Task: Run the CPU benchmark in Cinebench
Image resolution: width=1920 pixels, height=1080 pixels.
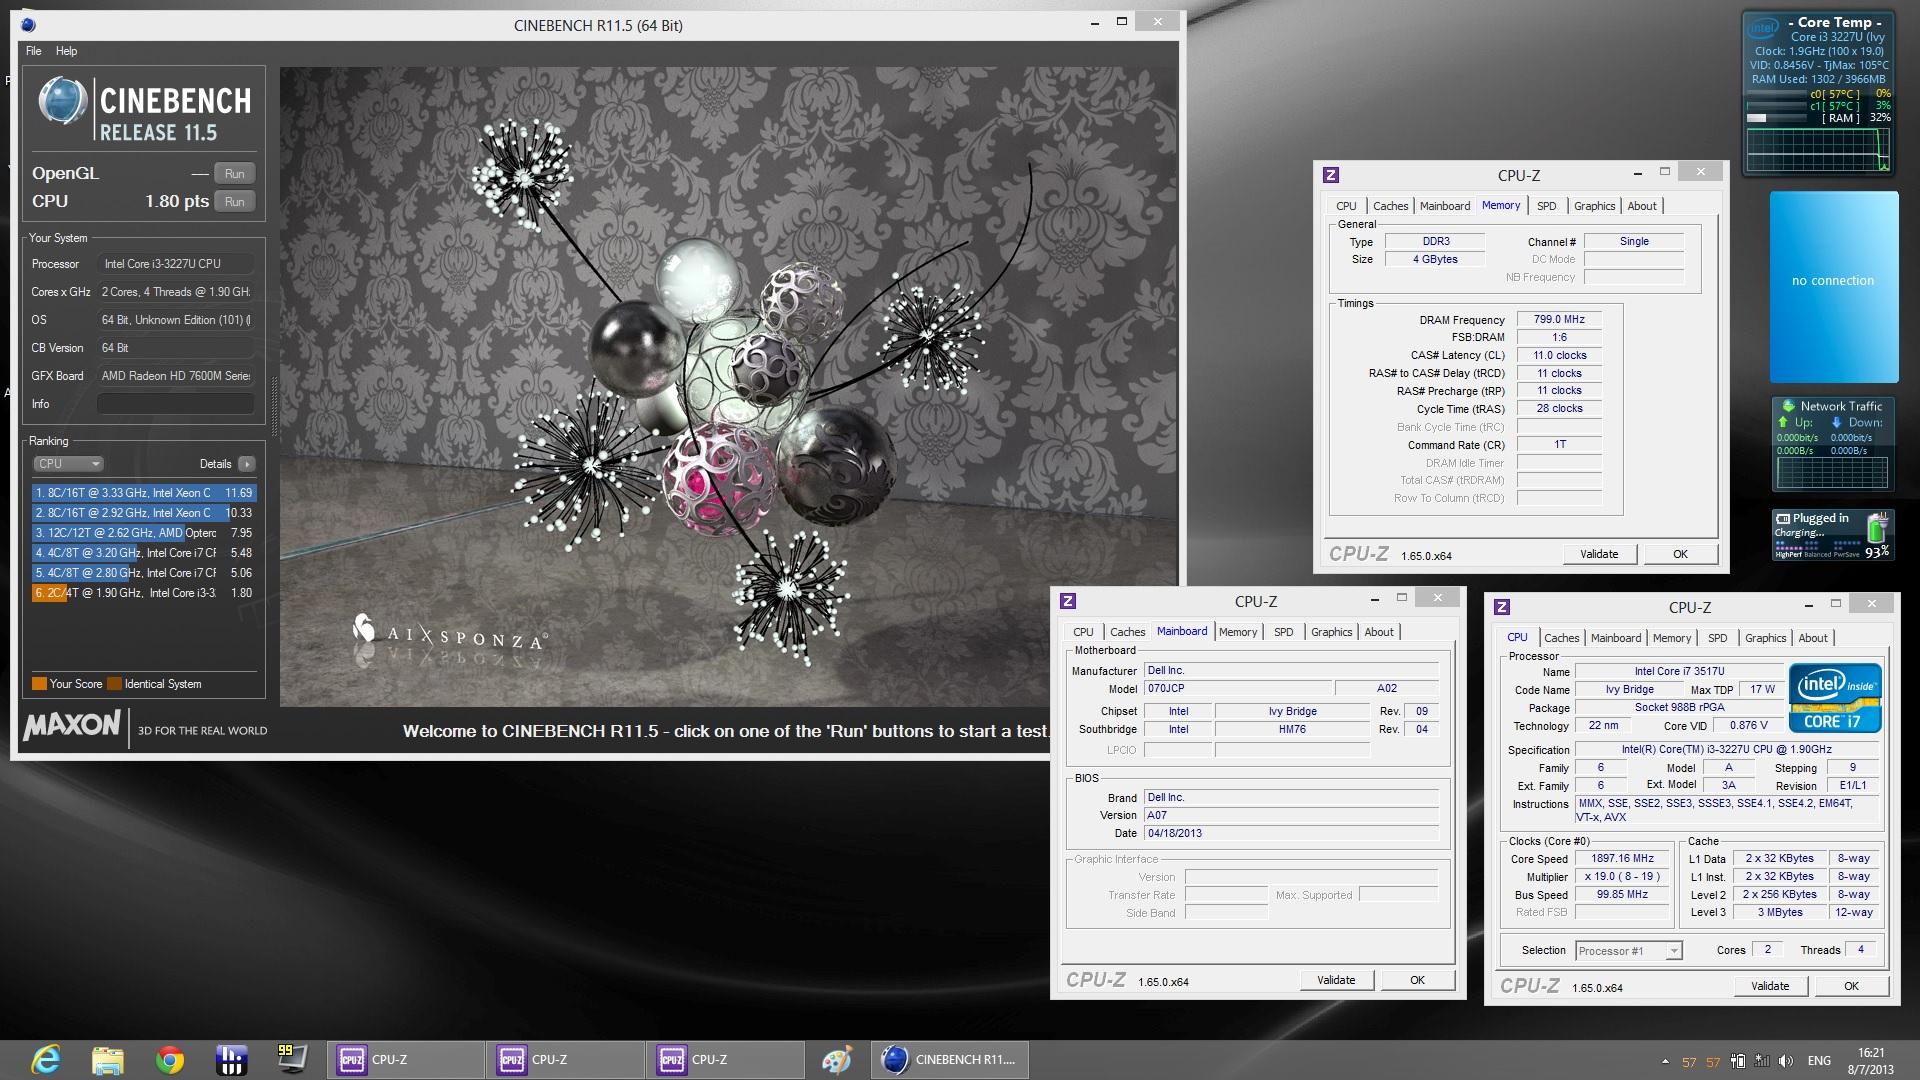Action: click(x=234, y=201)
